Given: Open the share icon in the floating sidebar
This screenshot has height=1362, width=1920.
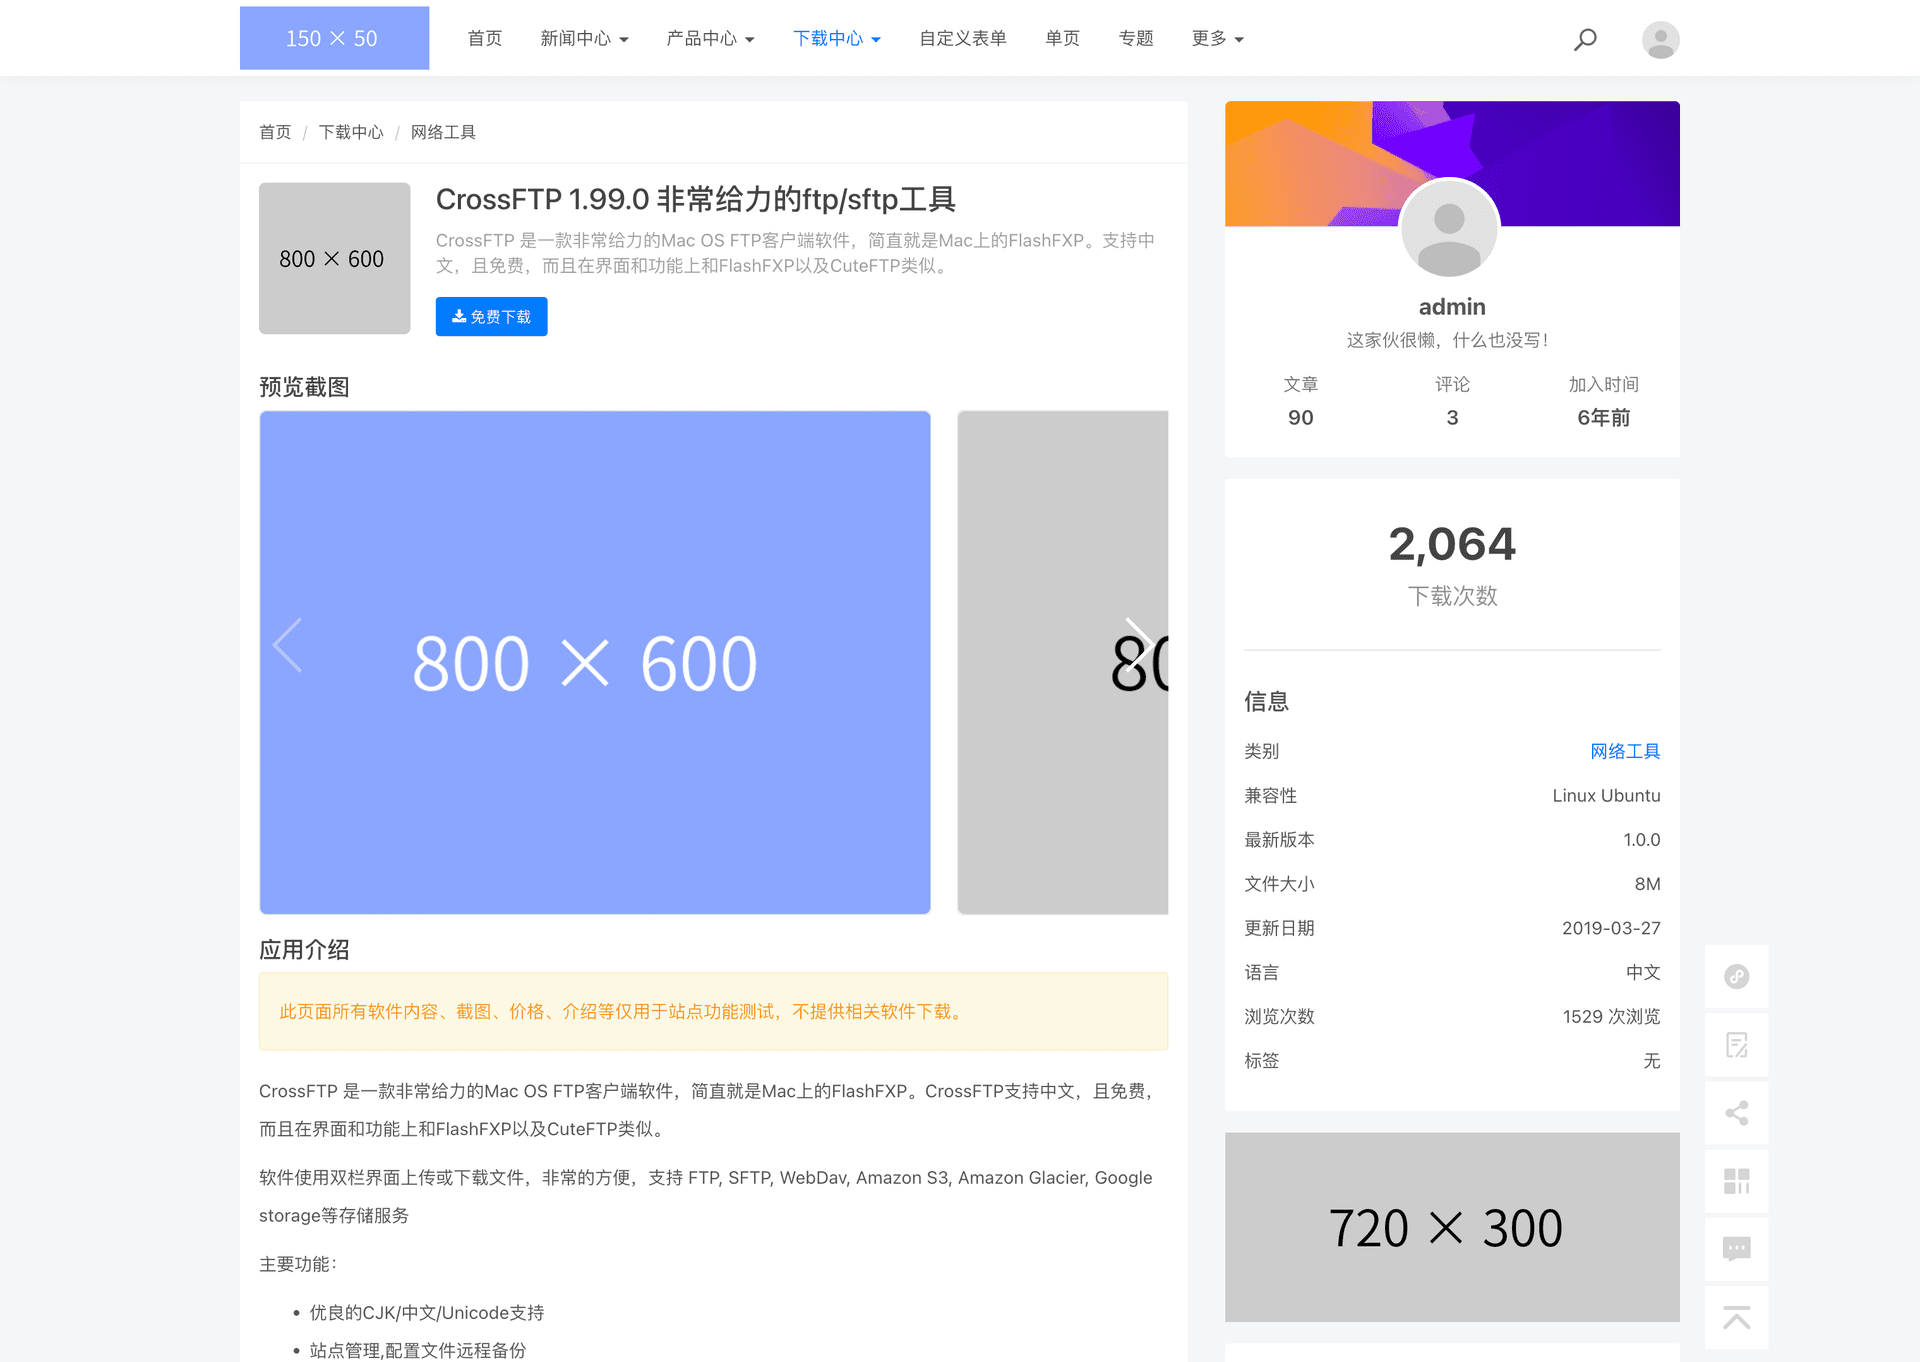Looking at the screenshot, I should click(1737, 1113).
